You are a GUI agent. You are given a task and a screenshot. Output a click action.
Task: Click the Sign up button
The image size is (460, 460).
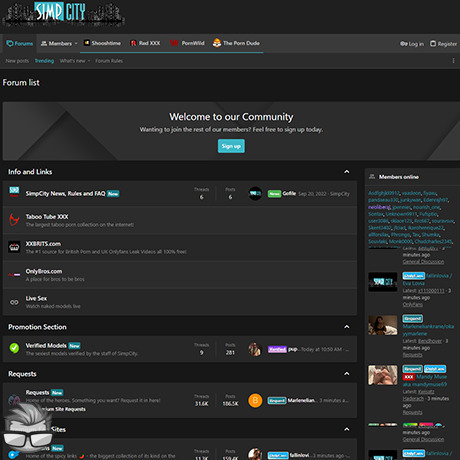[231, 146]
